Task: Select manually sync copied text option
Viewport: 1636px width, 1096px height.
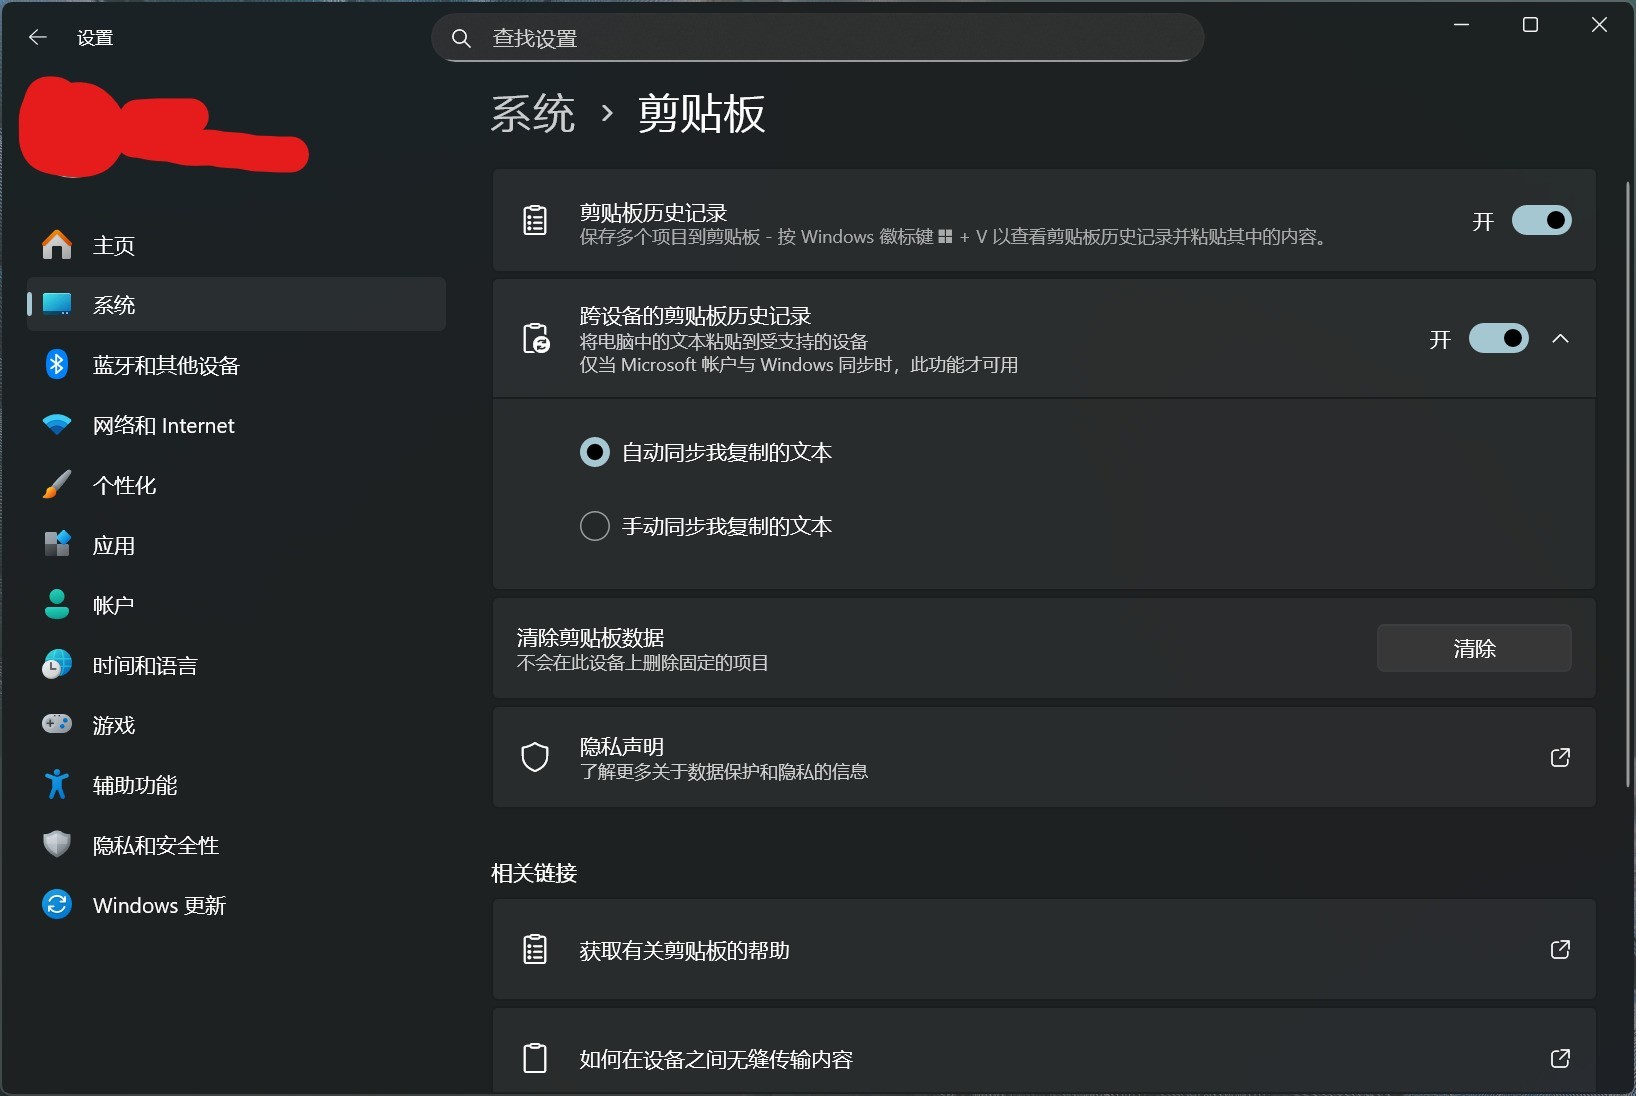Action: [x=594, y=526]
